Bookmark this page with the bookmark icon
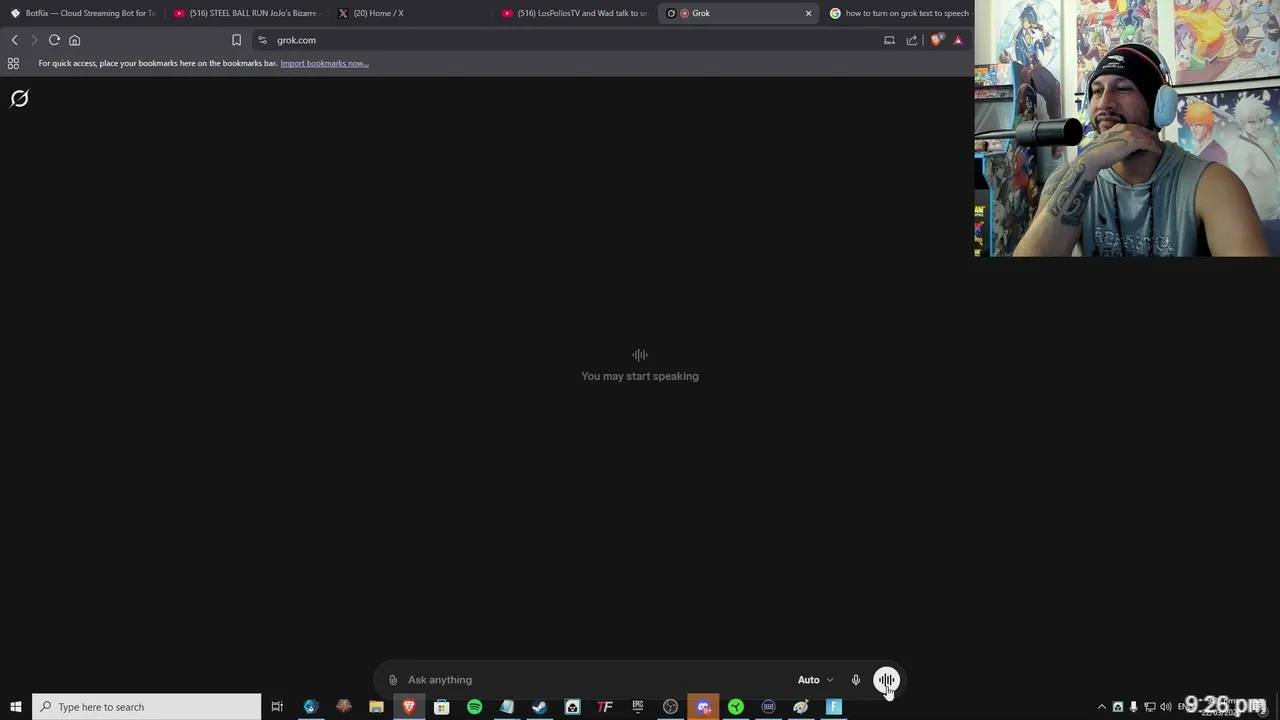This screenshot has height=720, width=1280. [x=236, y=40]
